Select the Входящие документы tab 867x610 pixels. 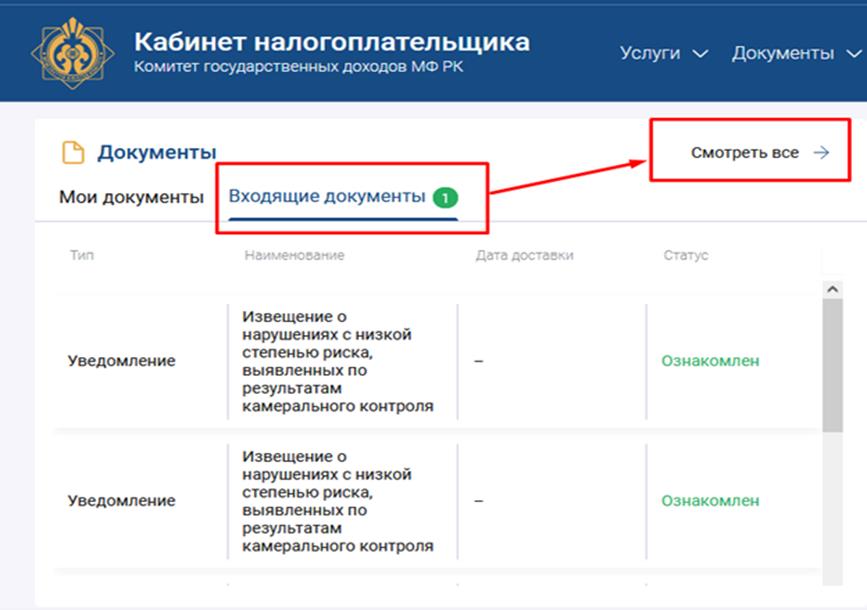326,197
